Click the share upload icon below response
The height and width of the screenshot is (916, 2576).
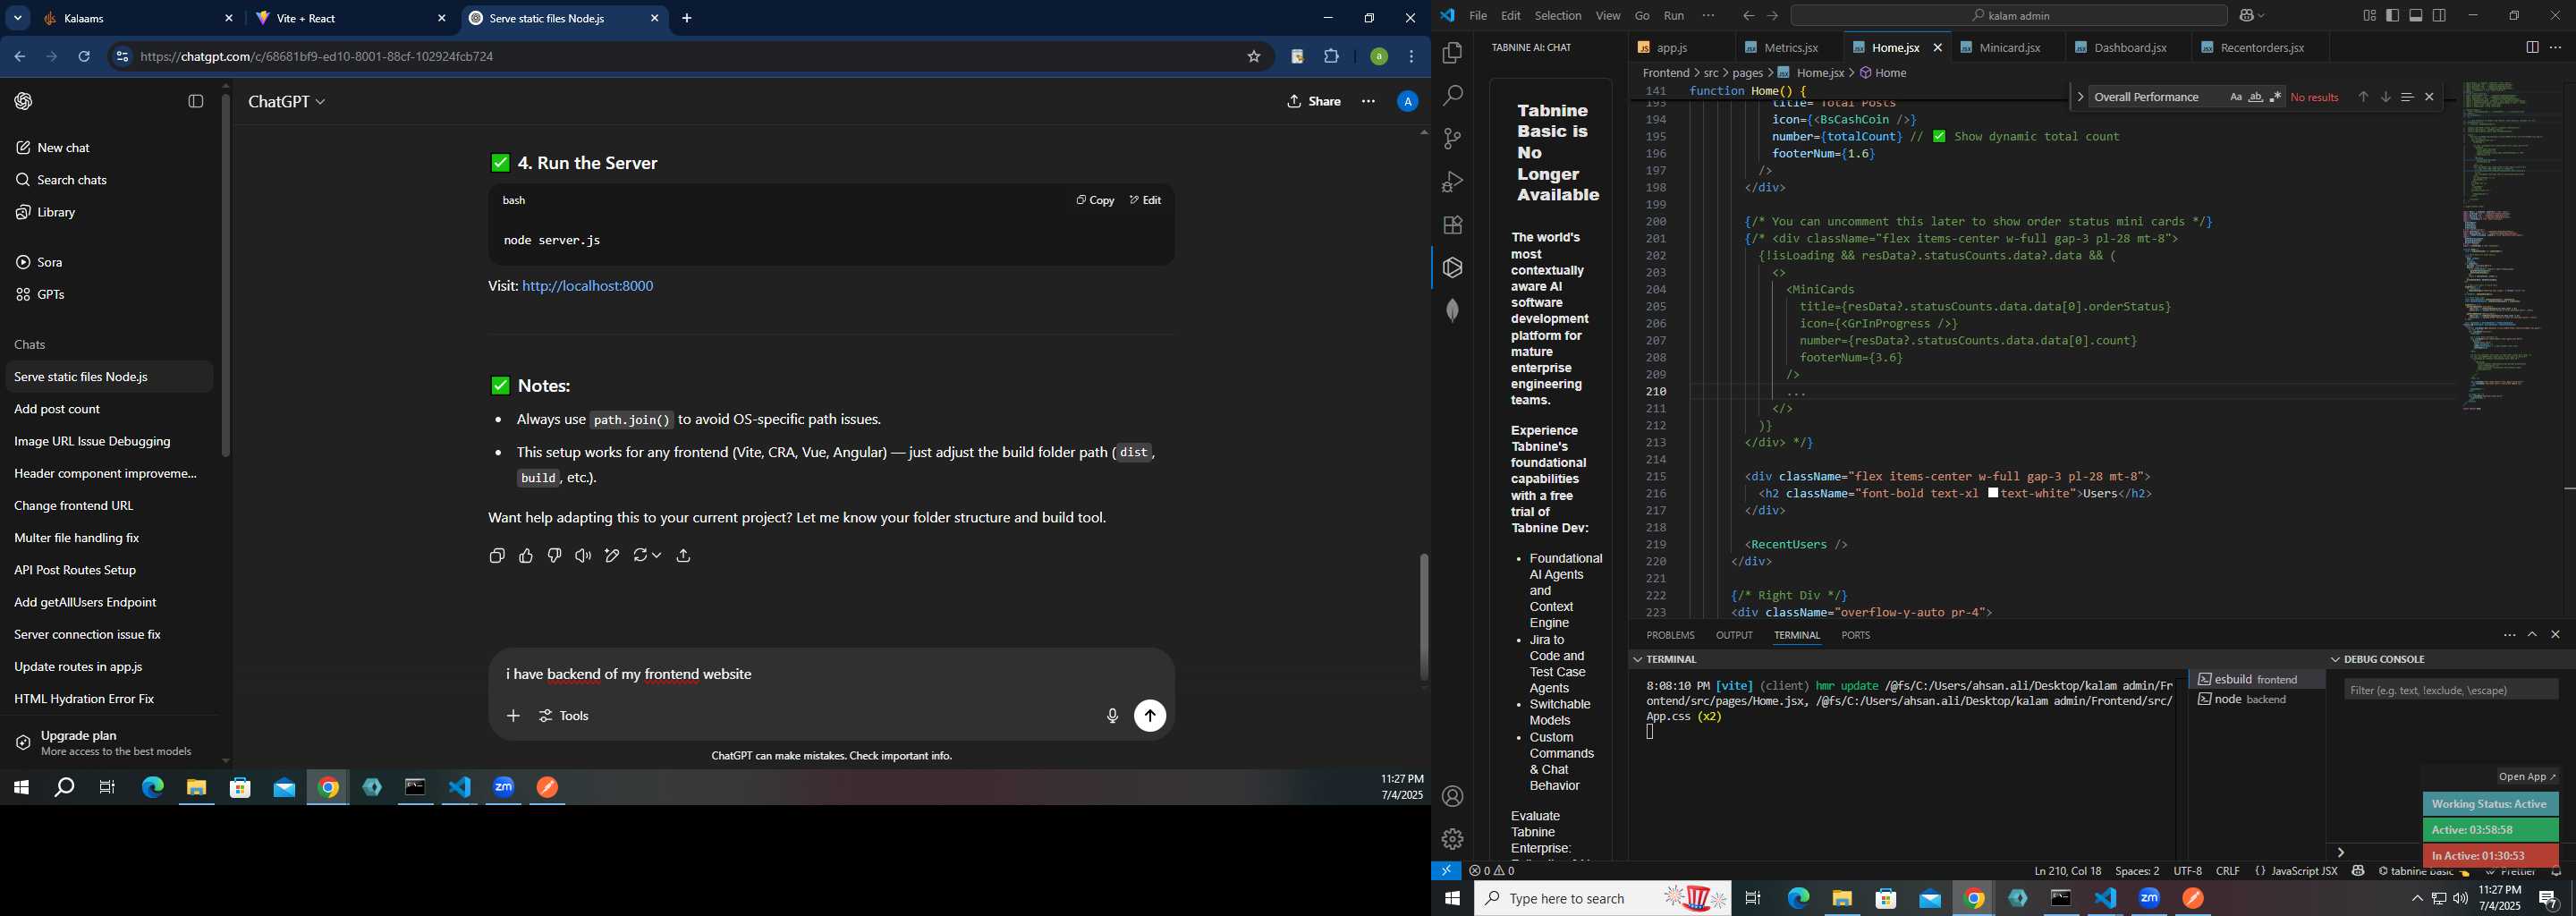684,556
